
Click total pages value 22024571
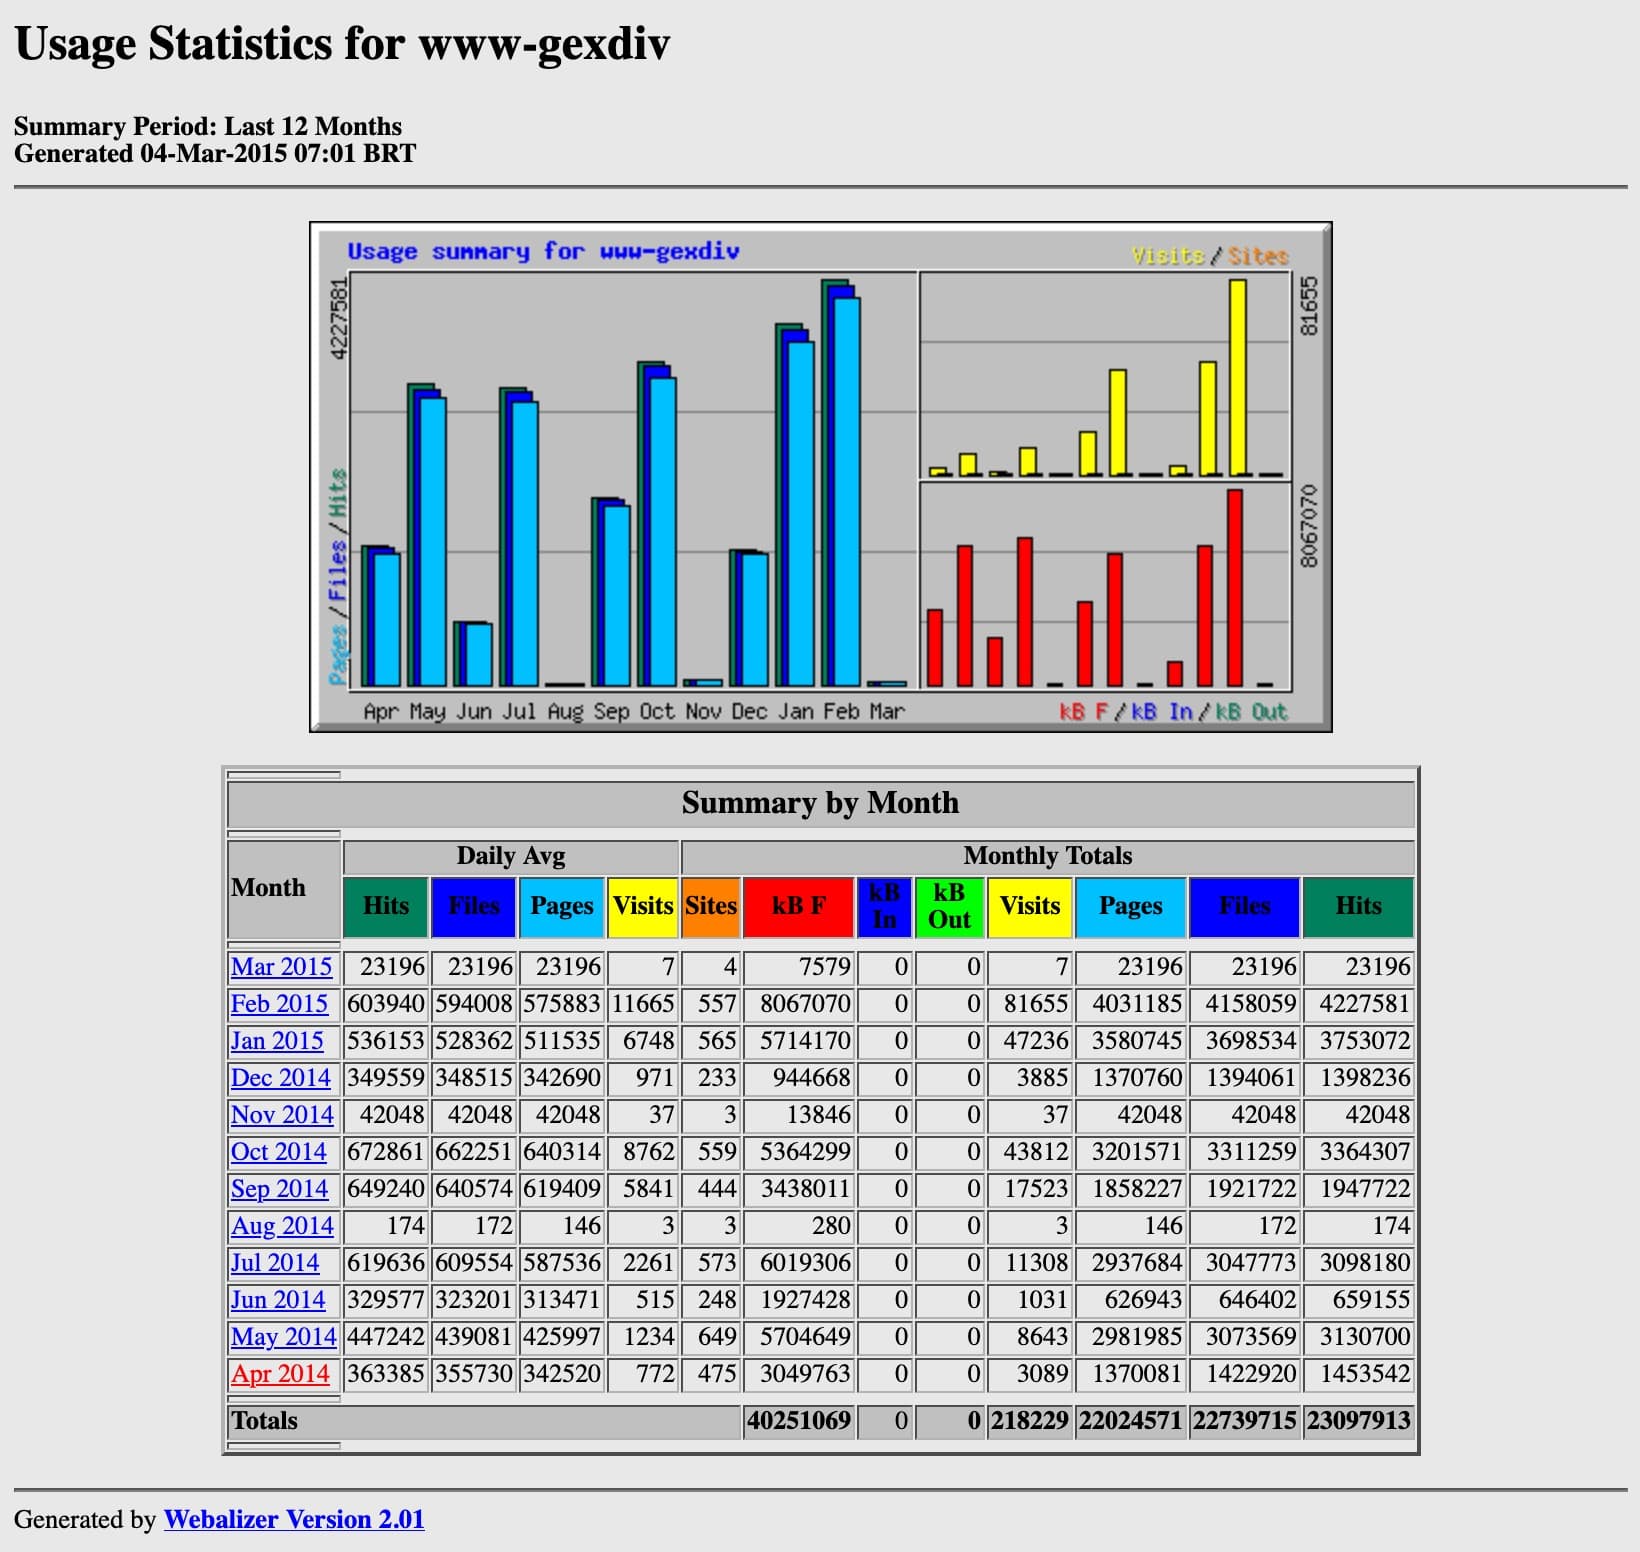(1131, 1421)
